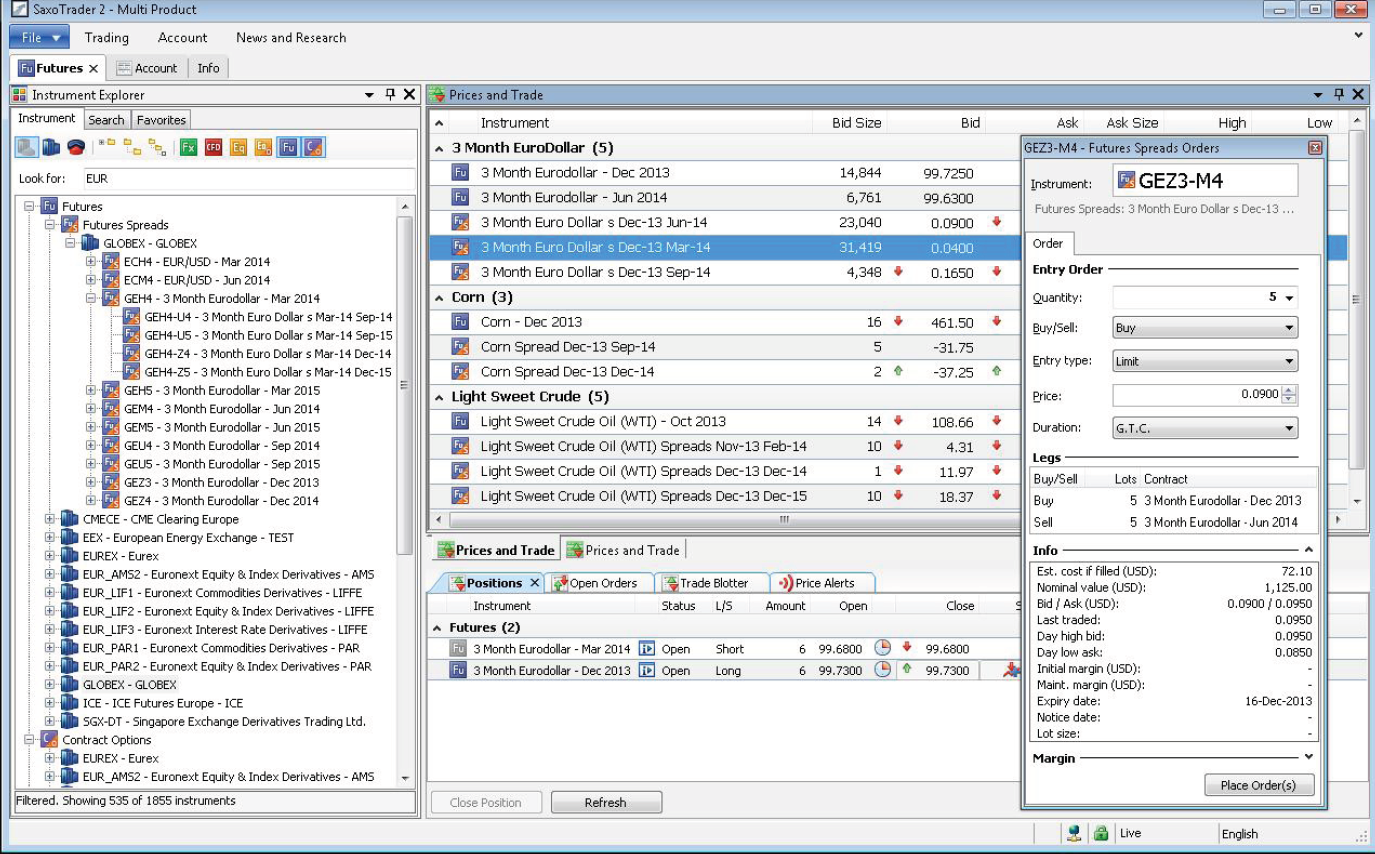
Task: Click the Place Order(s) button
Action: [1258, 785]
